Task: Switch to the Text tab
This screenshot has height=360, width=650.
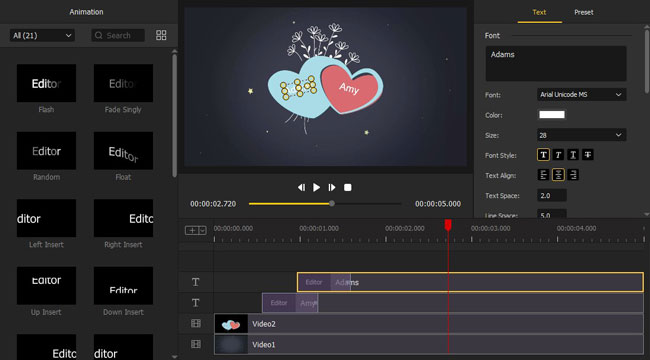Action: (539, 12)
